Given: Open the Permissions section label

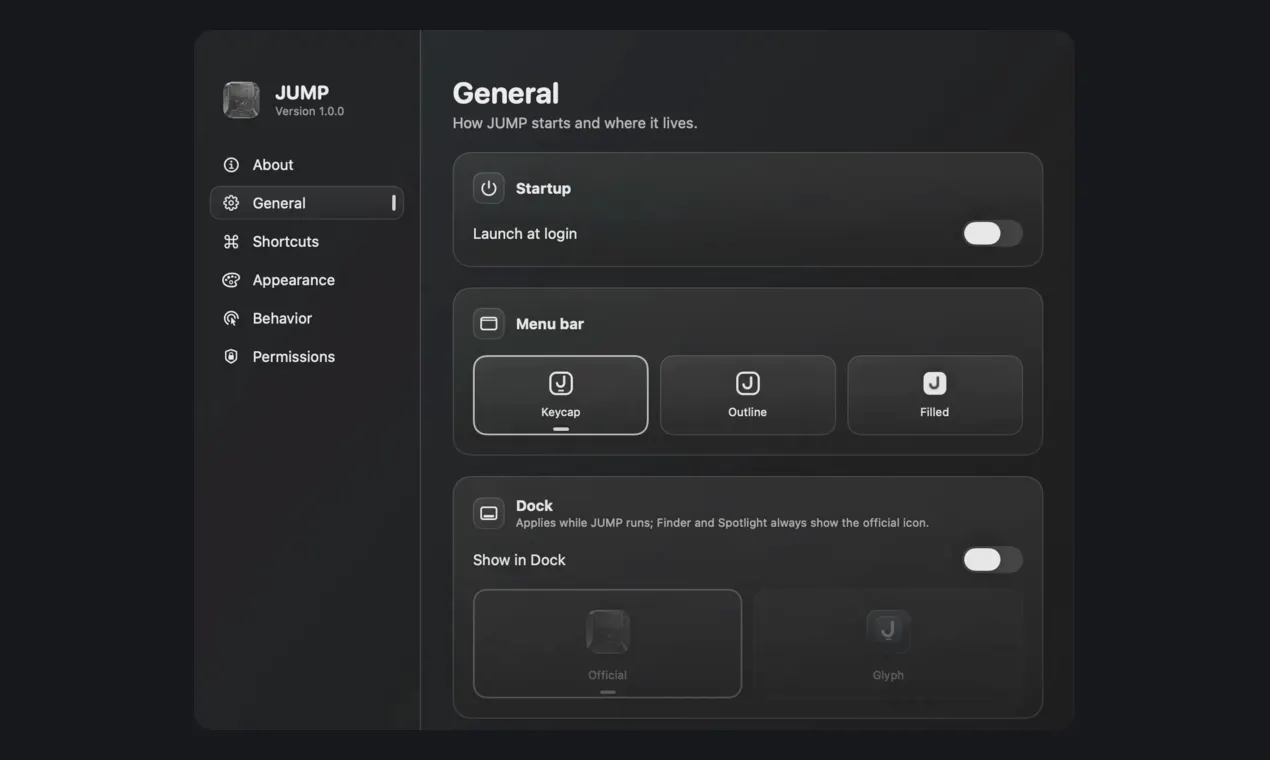Looking at the screenshot, I should [294, 356].
